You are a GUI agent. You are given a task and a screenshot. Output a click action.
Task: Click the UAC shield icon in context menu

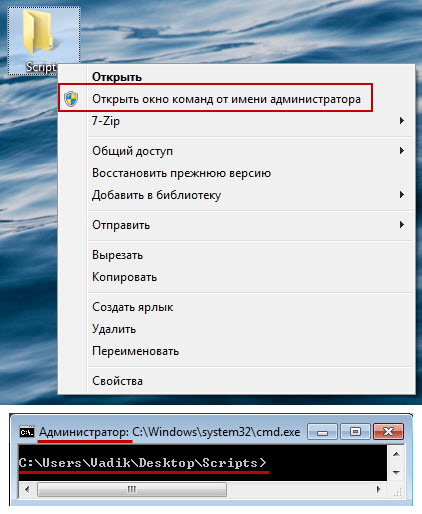[x=71, y=99]
